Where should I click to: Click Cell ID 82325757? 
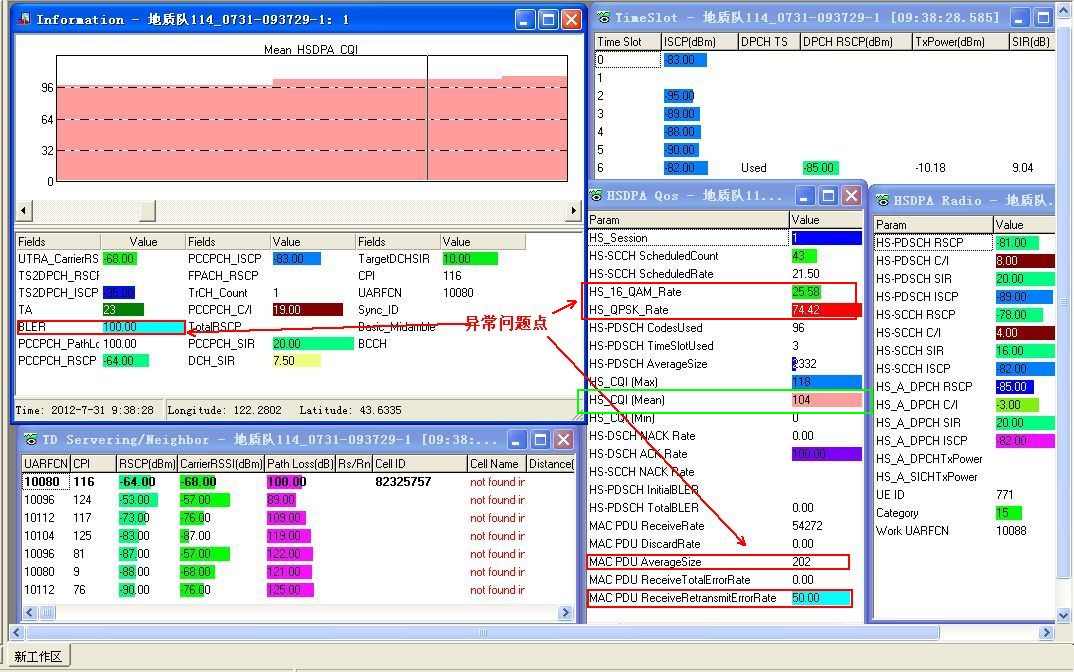(403, 482)
